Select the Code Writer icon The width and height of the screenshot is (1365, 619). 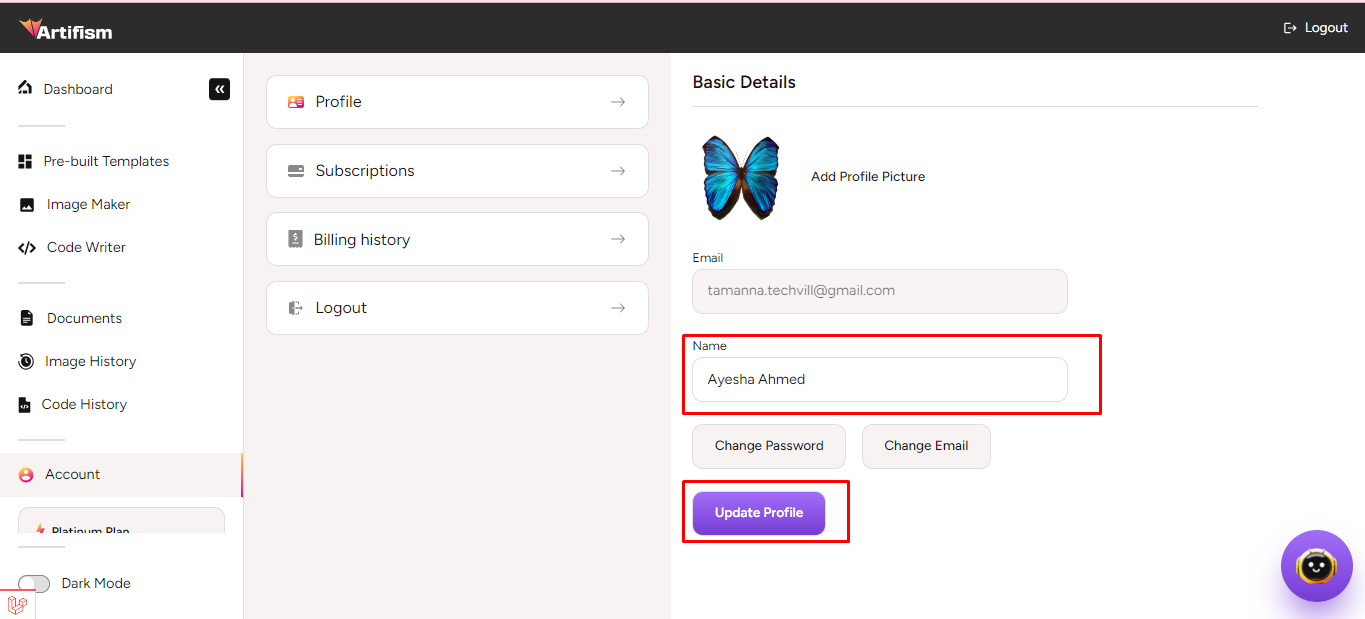click(27, 248)
